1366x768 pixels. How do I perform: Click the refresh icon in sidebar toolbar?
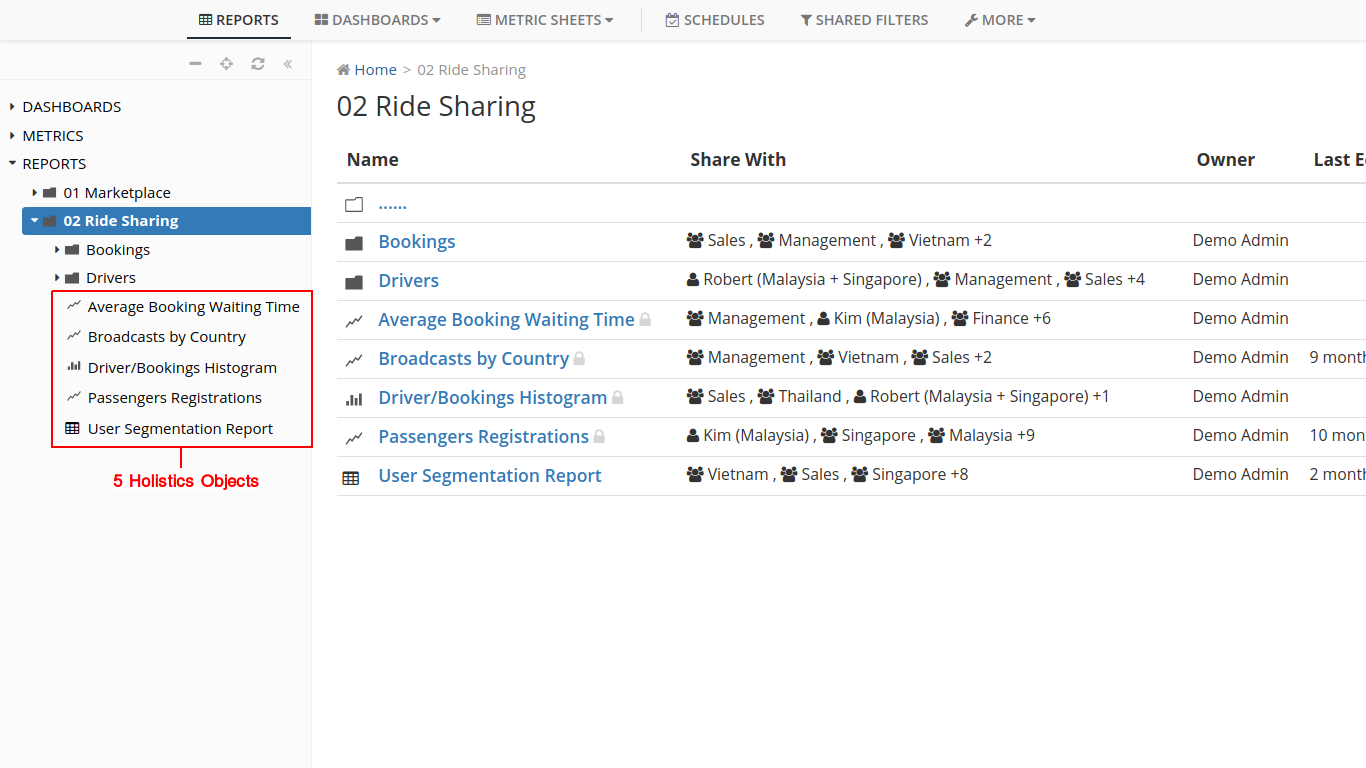tap(258, 64)
